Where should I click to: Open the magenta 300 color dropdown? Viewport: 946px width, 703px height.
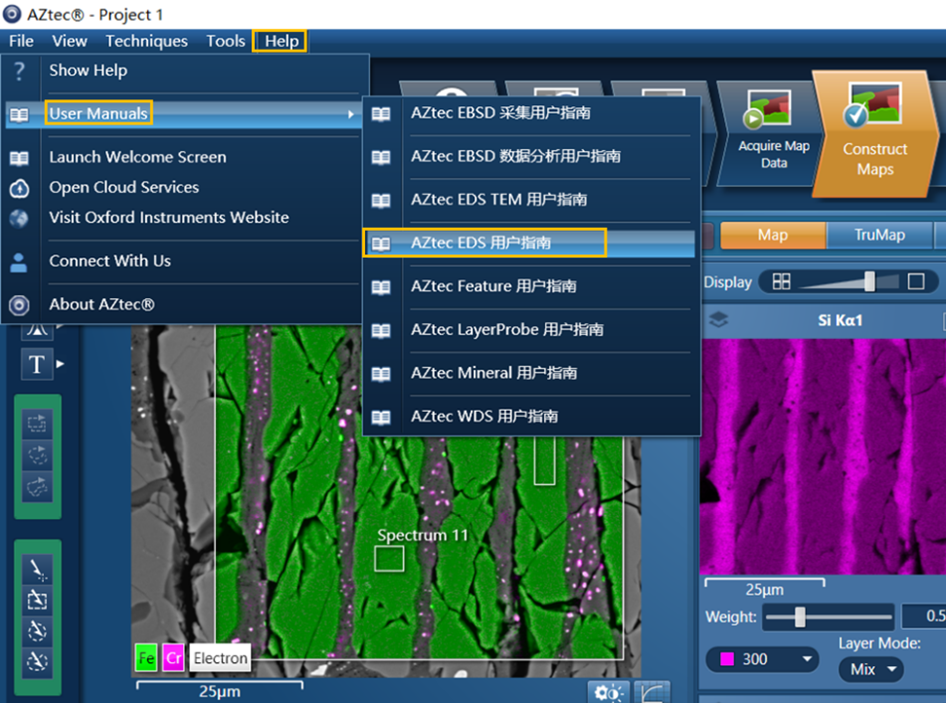[x=763, y=660]
